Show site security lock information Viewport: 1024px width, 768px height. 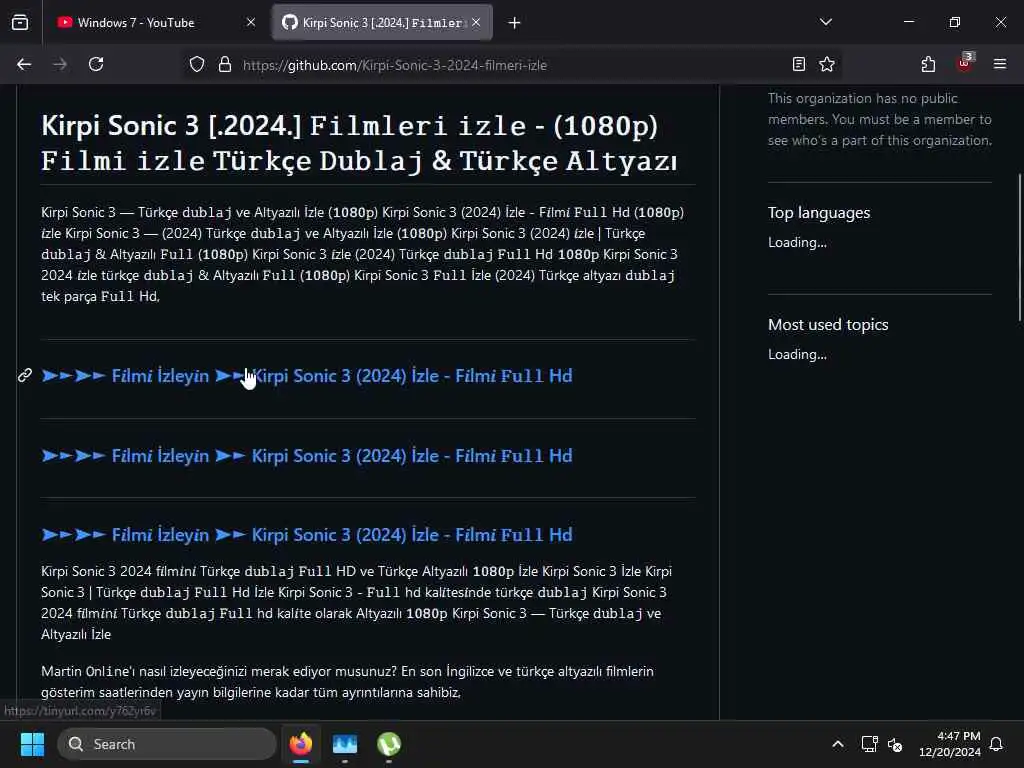point(225,65)
